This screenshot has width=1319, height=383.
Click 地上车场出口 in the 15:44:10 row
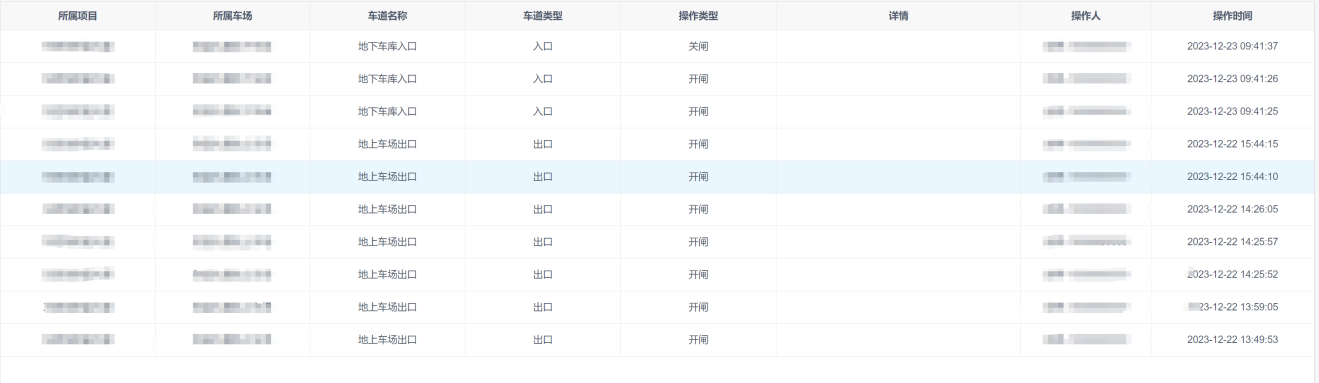coord(387,177)
